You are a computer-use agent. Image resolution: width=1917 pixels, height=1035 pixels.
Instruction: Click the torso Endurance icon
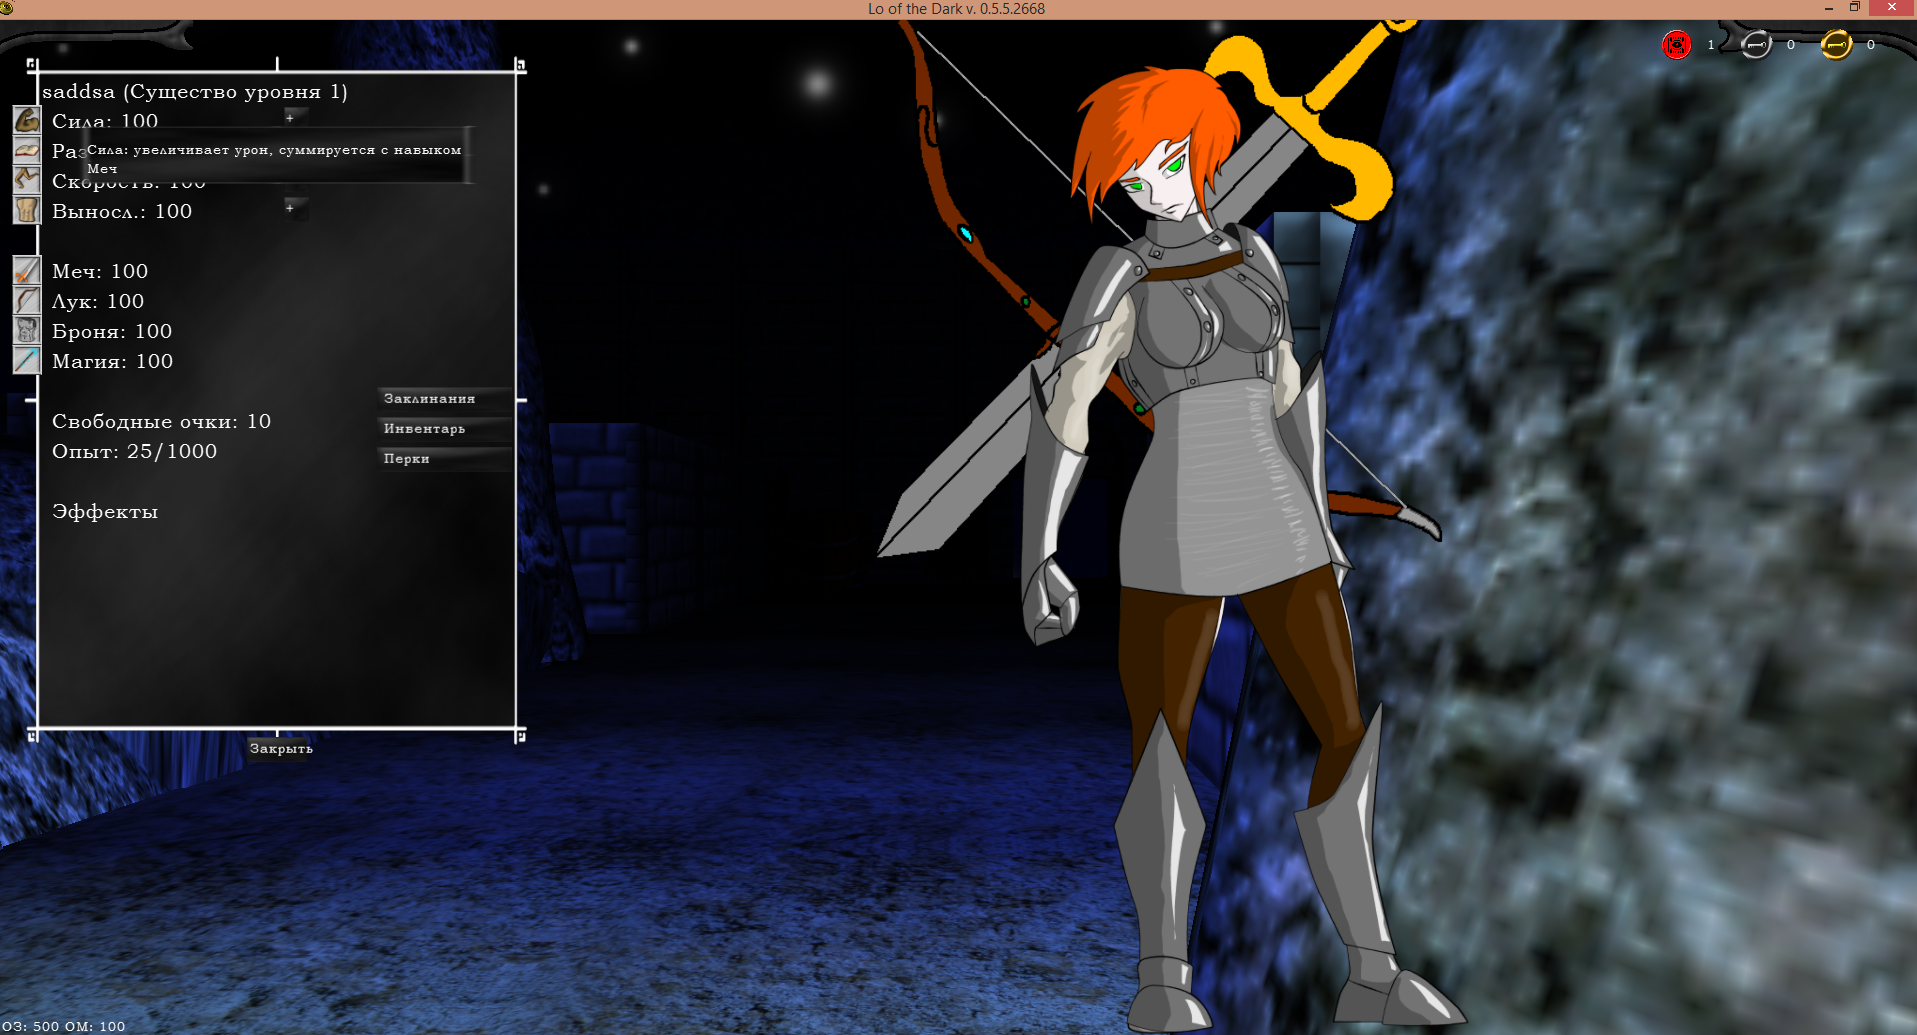click(x=27, y=210)
